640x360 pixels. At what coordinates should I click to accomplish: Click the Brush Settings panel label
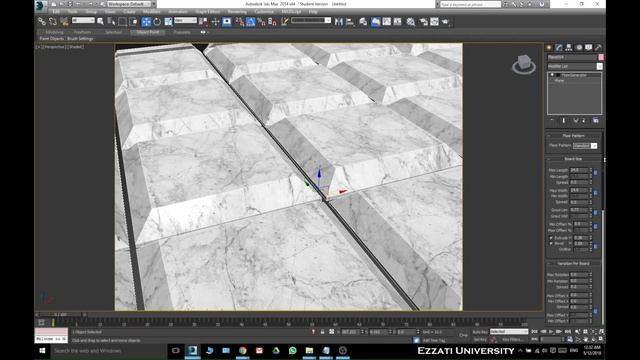(x=80, y=39)
